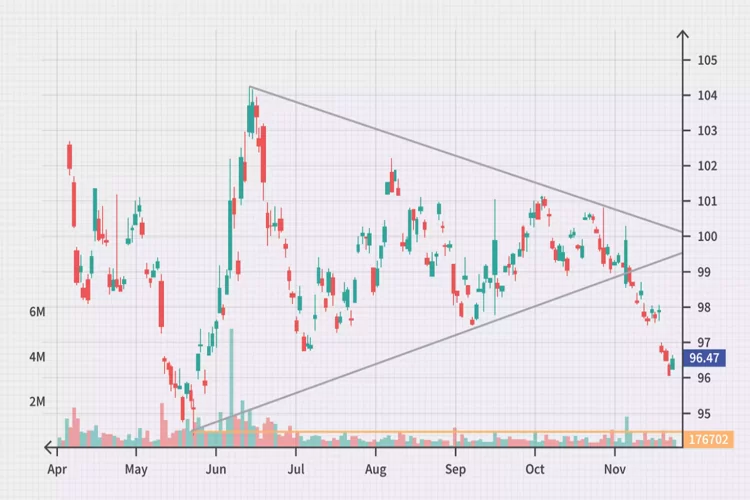Viewport: 750px width, 500px height.
Task: Click the Apr month label
Action: [x=57, y=469]
